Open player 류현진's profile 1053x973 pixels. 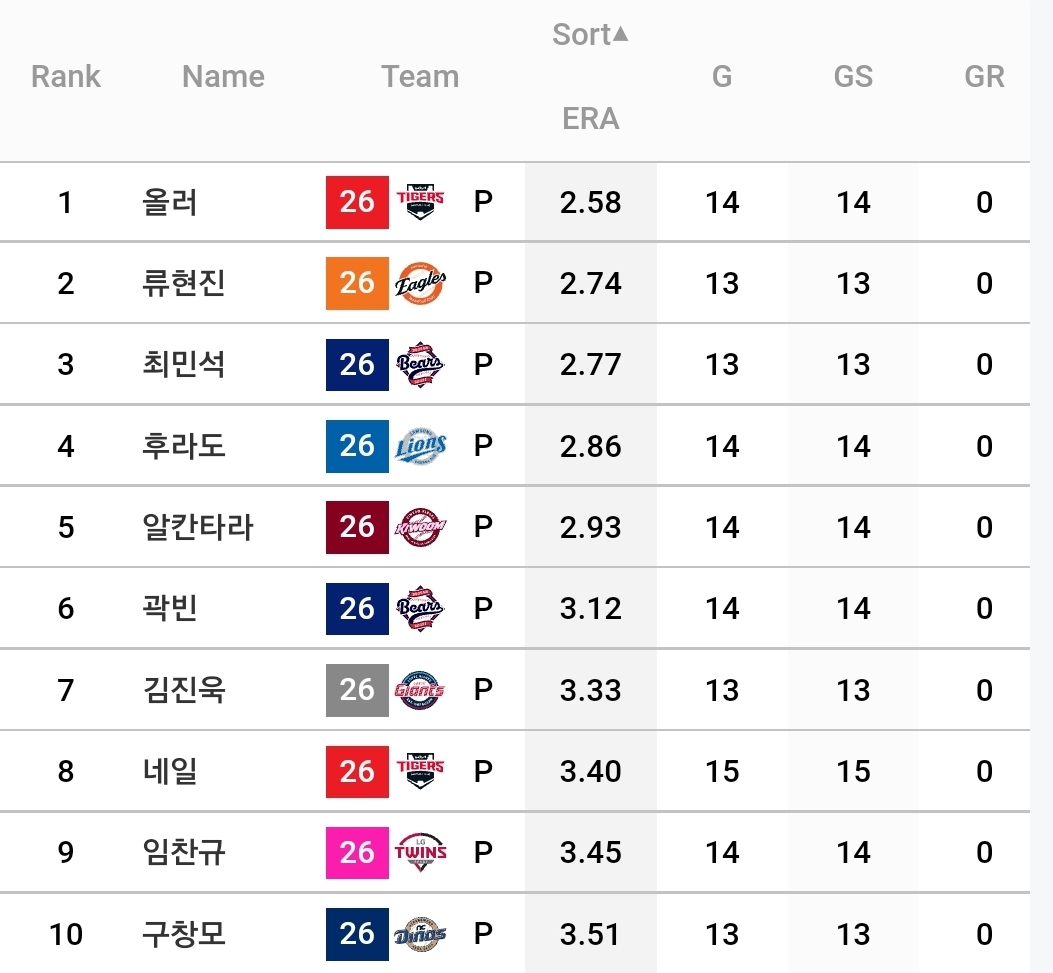[x=183, y=283]
